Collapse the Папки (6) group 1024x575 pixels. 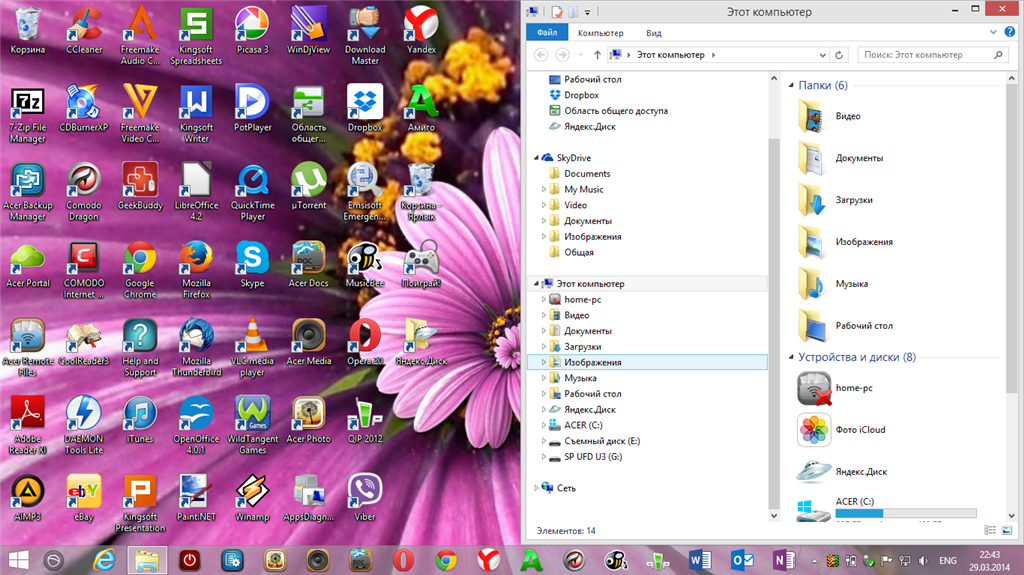(792, 86)
